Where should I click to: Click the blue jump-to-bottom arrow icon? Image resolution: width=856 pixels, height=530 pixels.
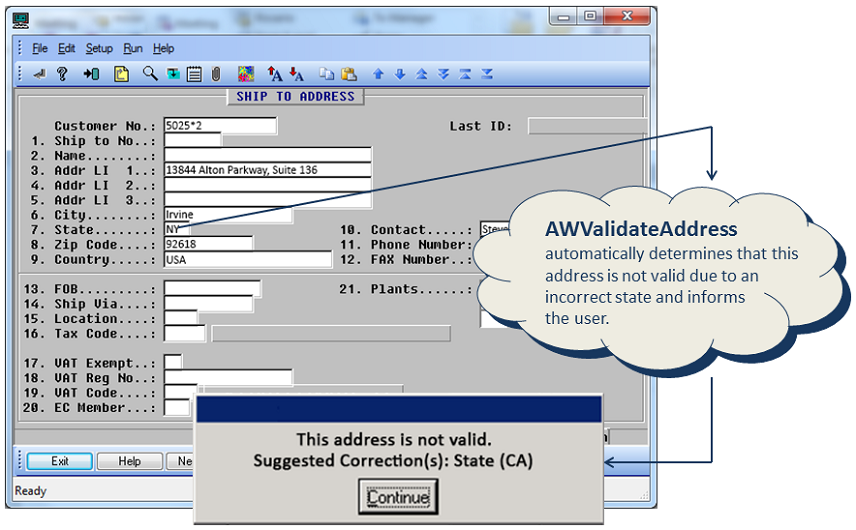click(x=487, y=74)
